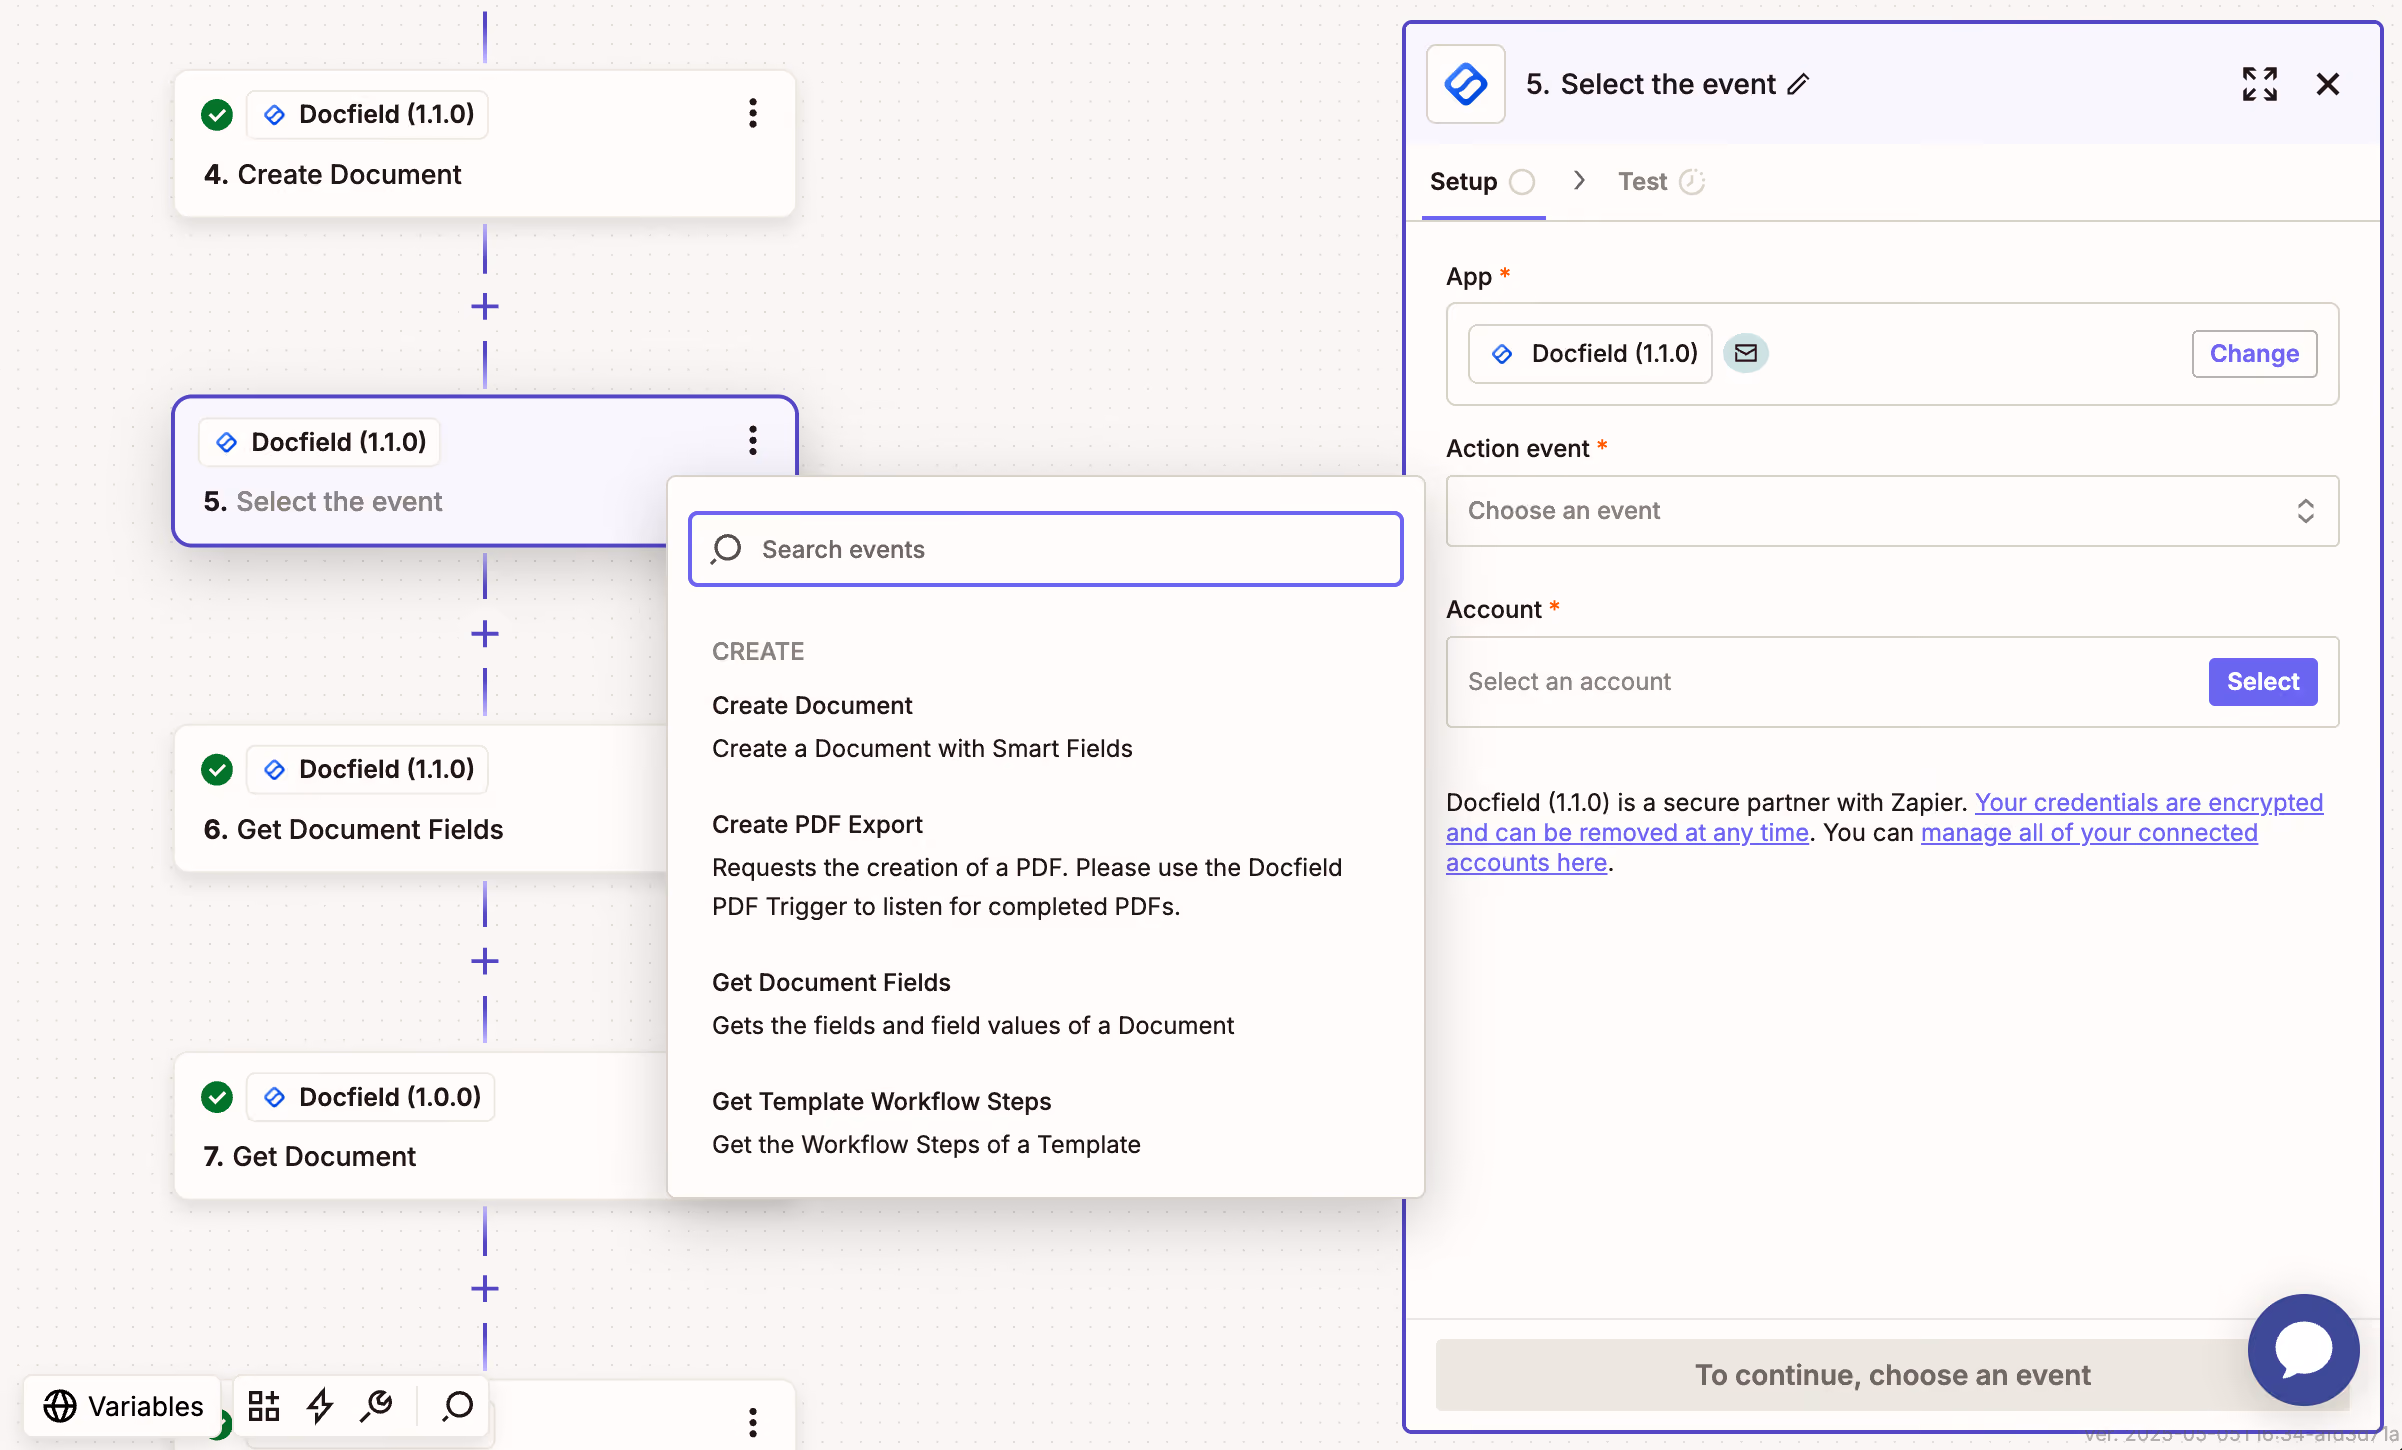Click the Docfield (1.1.0) badge on step 6
Screen dimensions: 2402x1450
pos(368,769)
